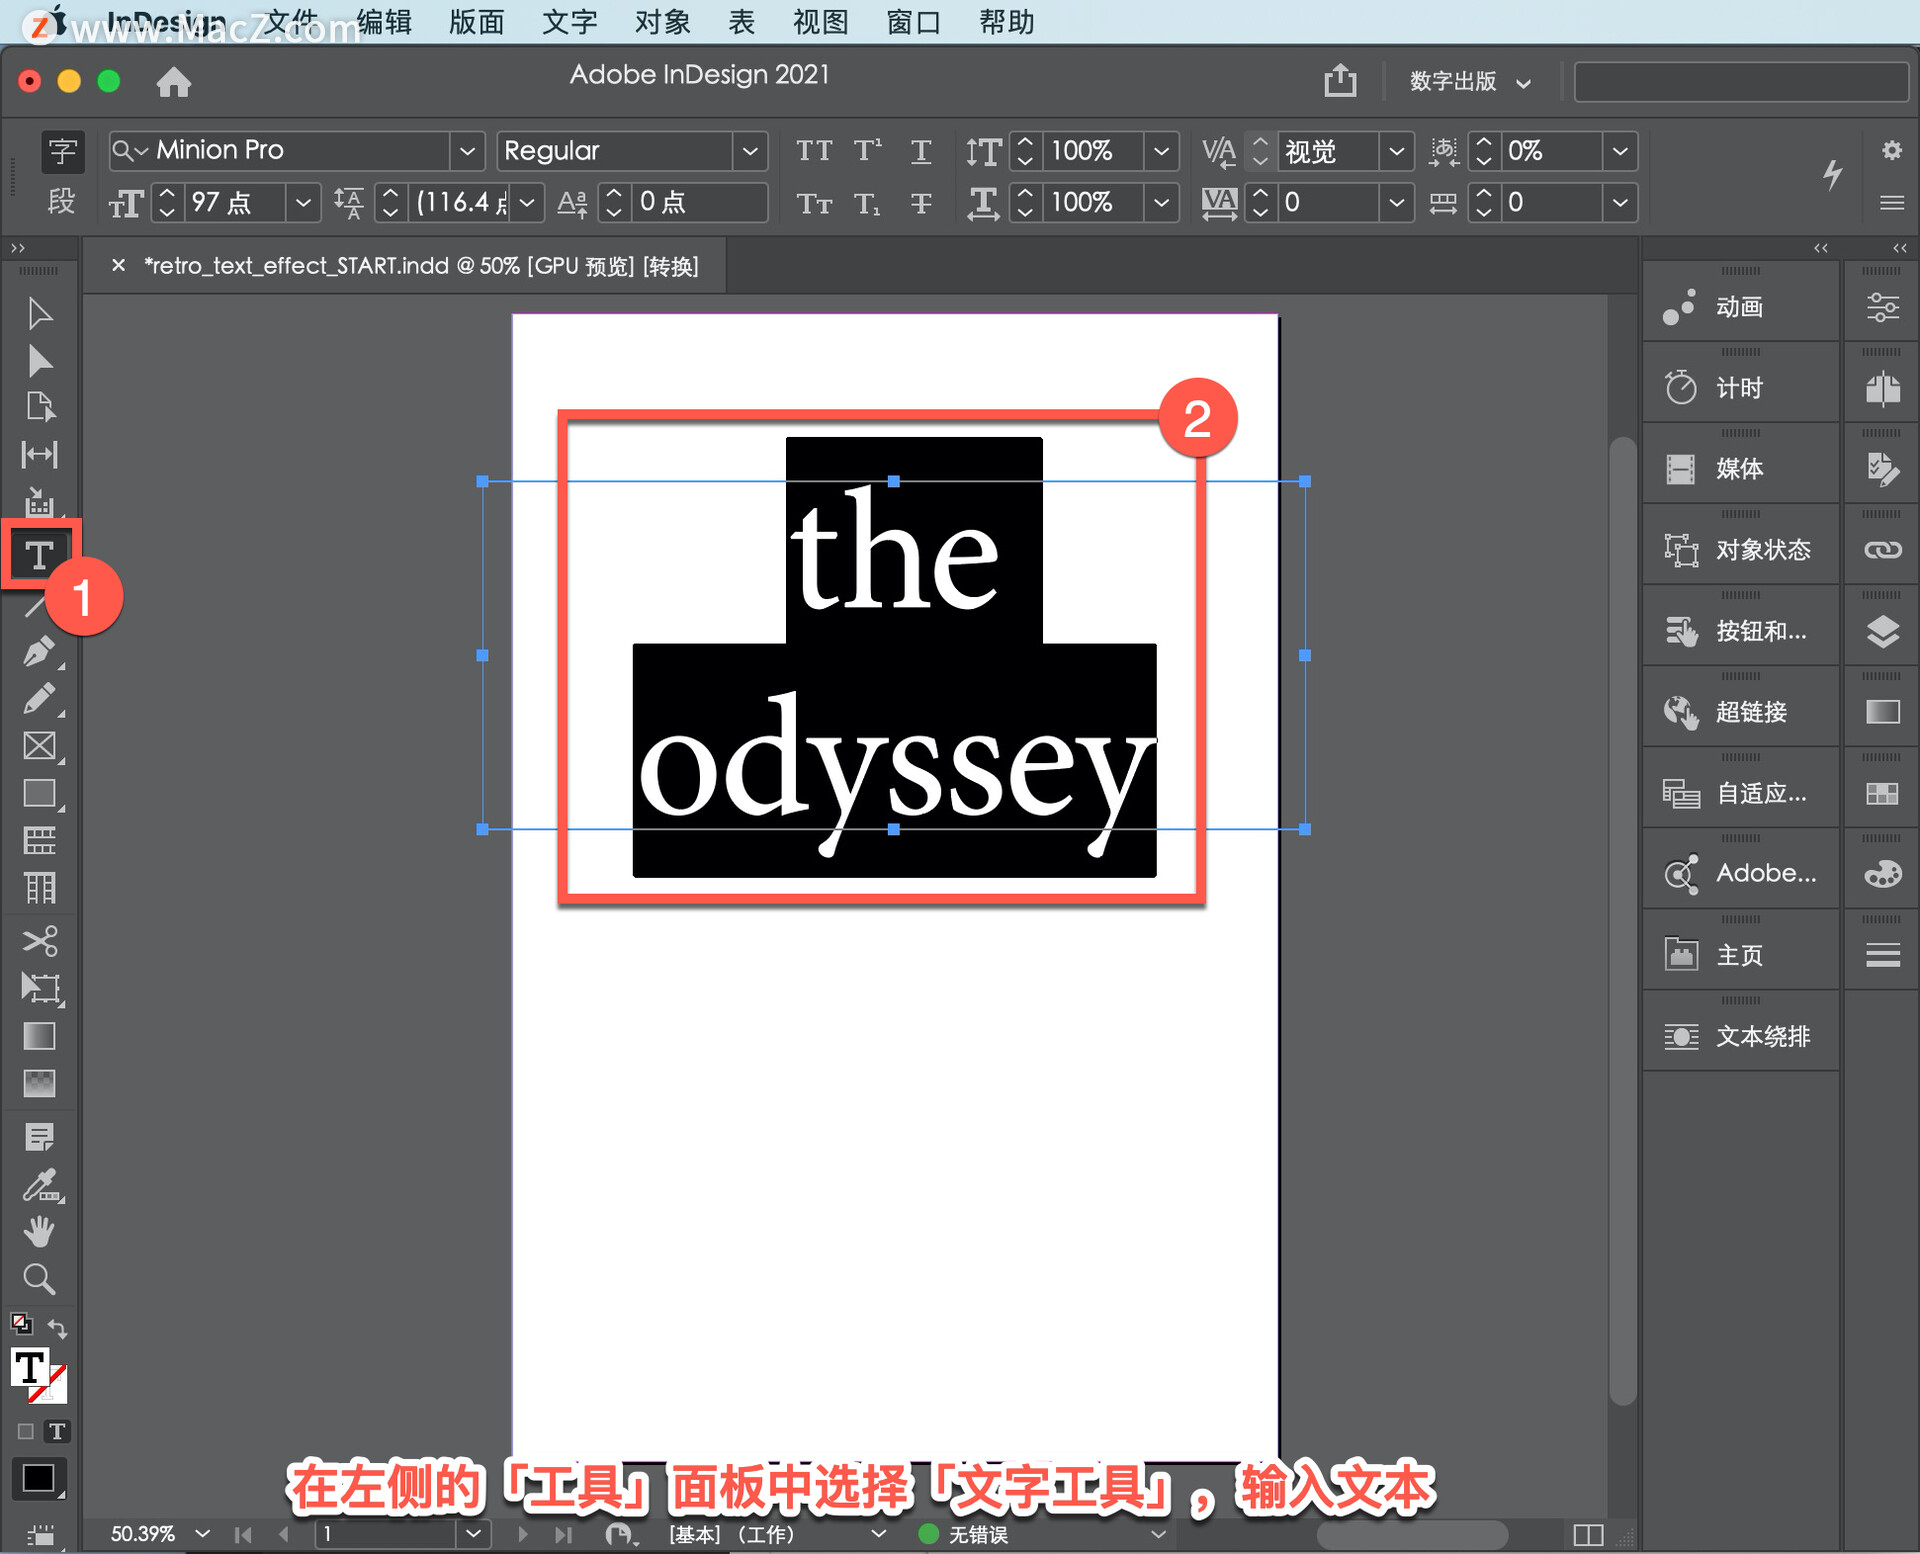Viewport: 1920px width, 1554px height.
Task: Open the 计时 timing panel
Action: coord(1740,388)
